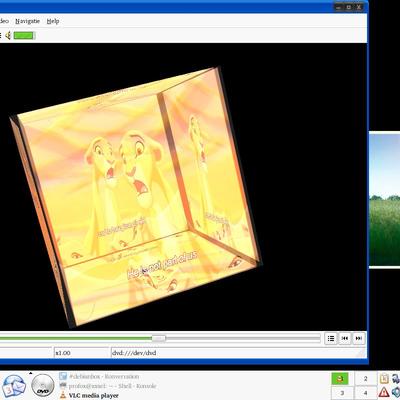Adjust the green volume slider
The height and width of the screenshot is (400, 400).
[24, 35]
